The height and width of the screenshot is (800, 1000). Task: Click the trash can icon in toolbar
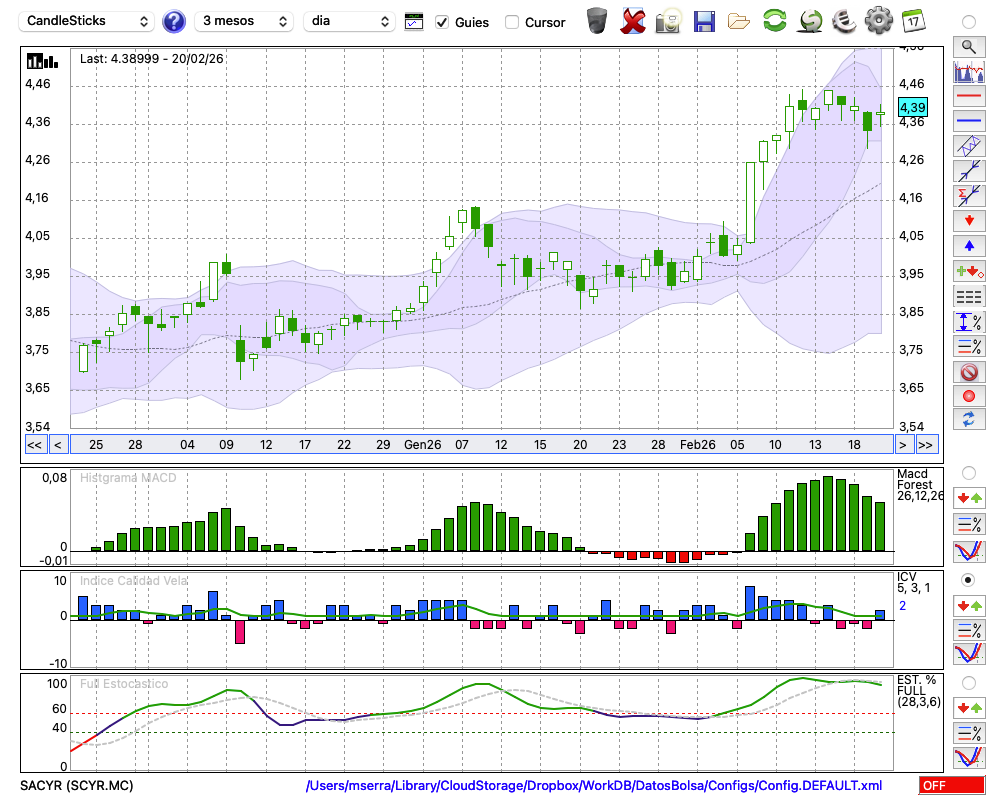click(597, 21)
